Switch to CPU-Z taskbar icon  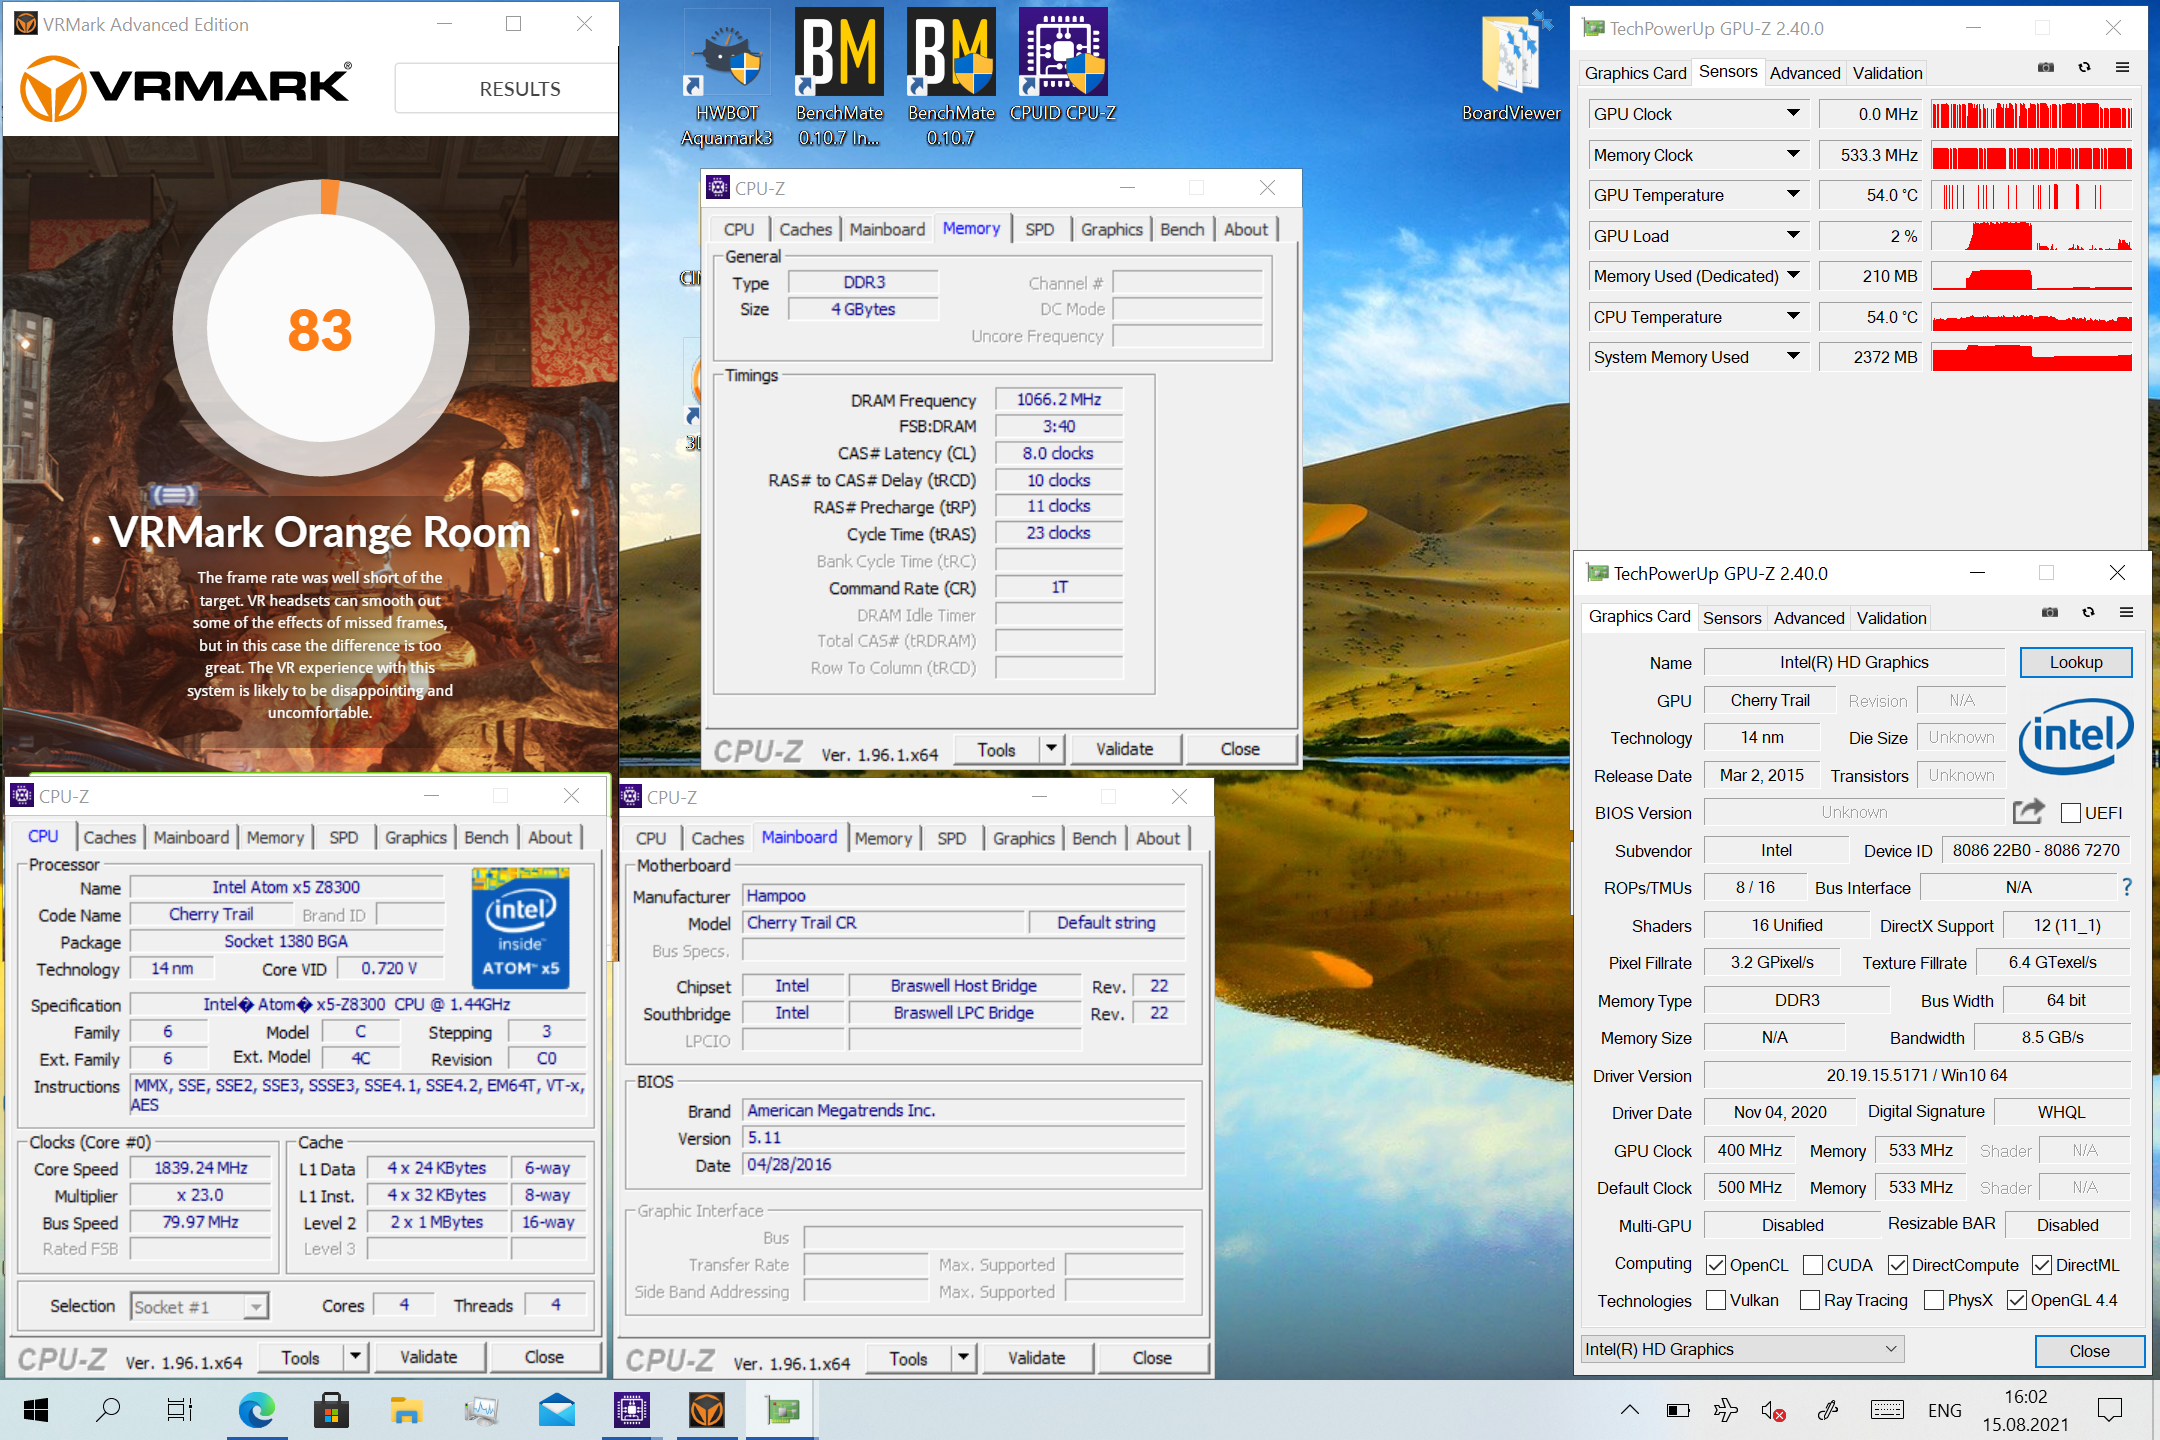tap(632, 1410)
